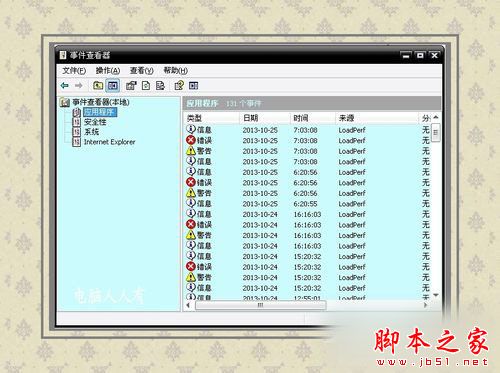Click the 警告 icon at 7:03:08
The image size is (500, 373).
[x=191, y=151]
